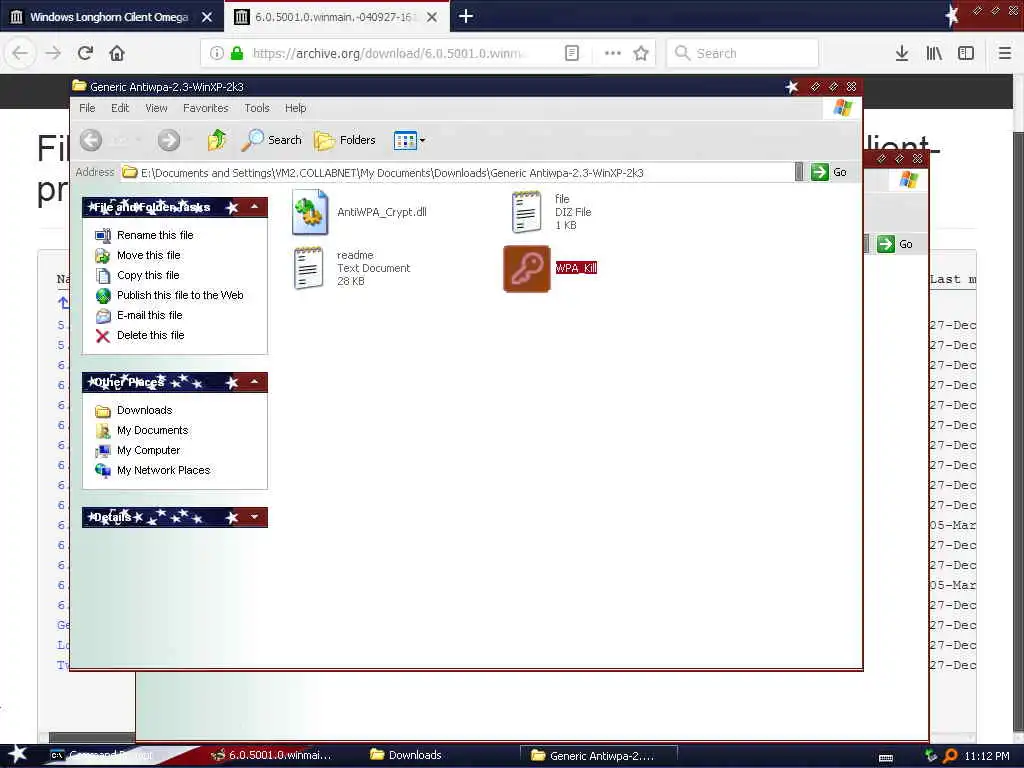Close the 6.0.5001.0.winmain browser tab

pyautogui.click(x=432, y=17)
